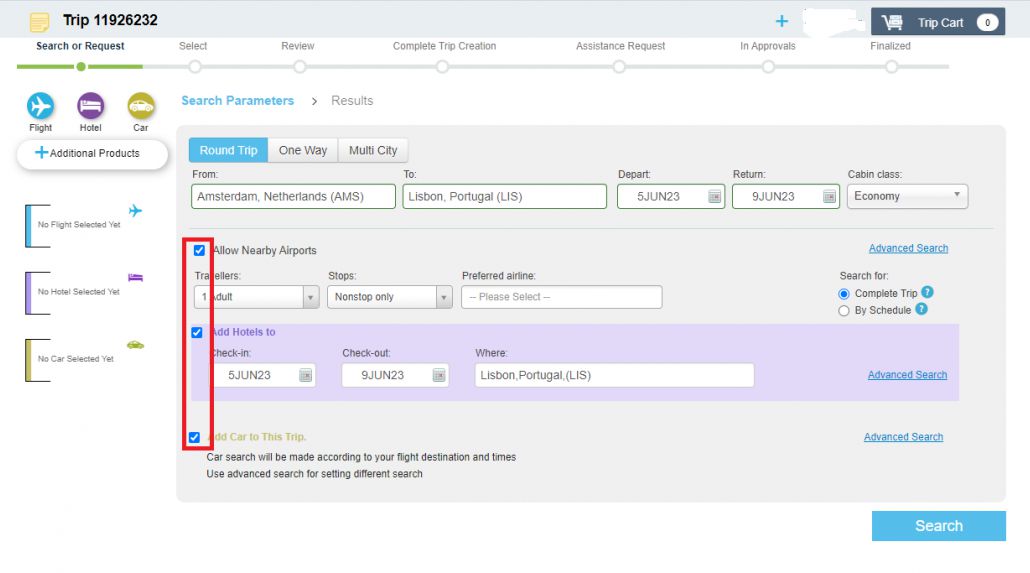Click the car icon in No Car Selected panel
Viewport: 1030px width, 573px height.
point(135,345)
